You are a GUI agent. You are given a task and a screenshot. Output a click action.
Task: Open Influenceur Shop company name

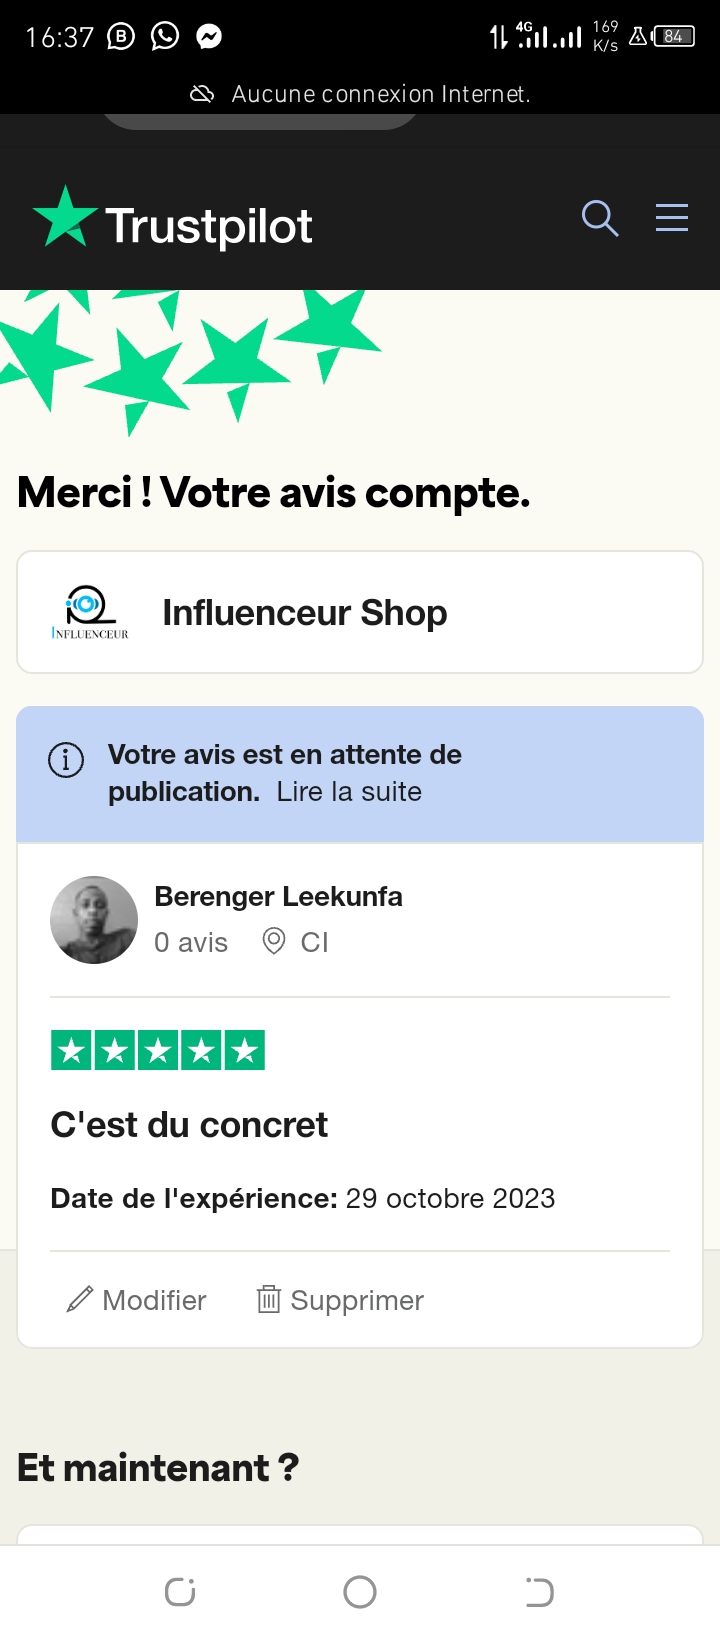[x=305, y=612]
